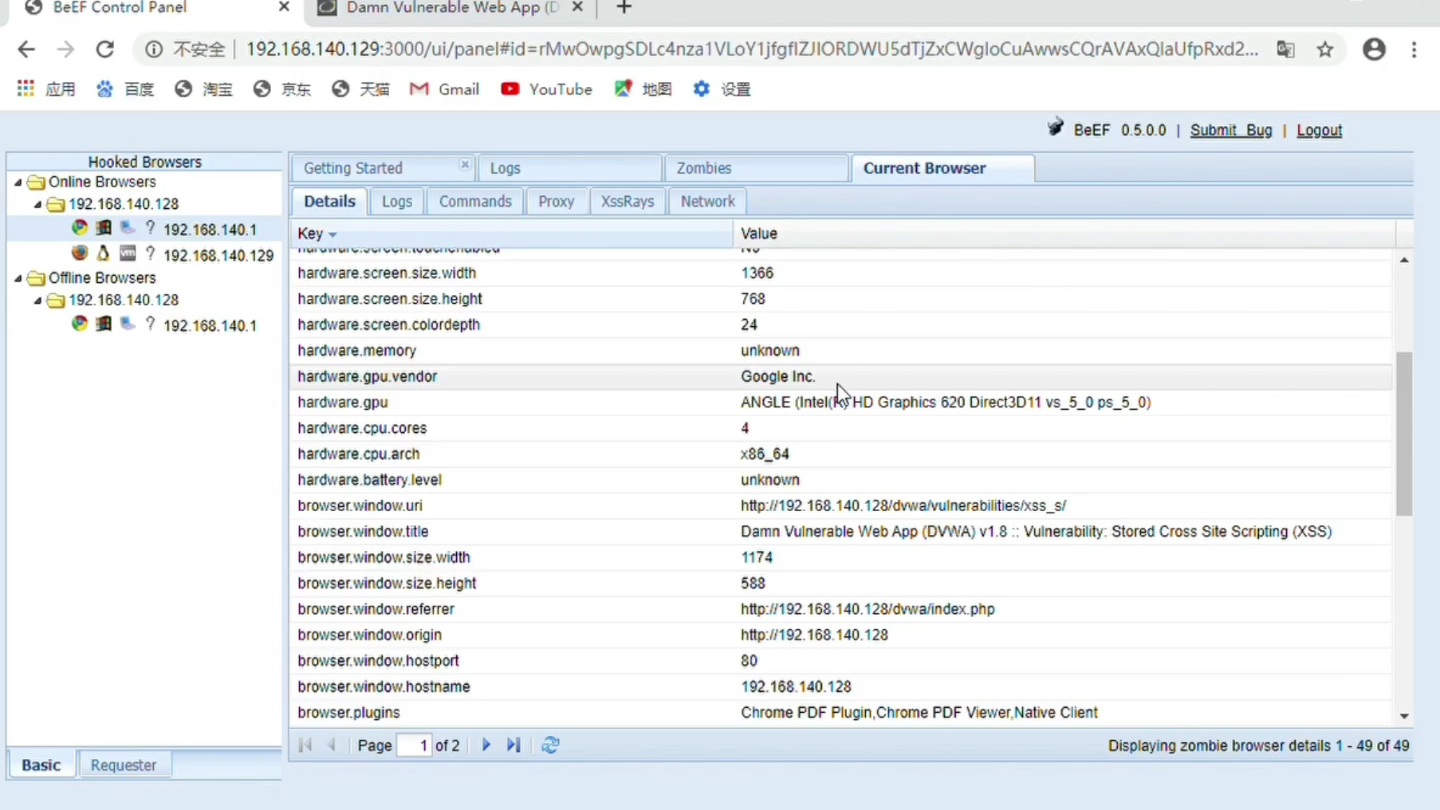Collapse the 192.168.140.128 folder under Offline Browsers
The height and width of the screenshot is (810, 1440).
point(38,300)
